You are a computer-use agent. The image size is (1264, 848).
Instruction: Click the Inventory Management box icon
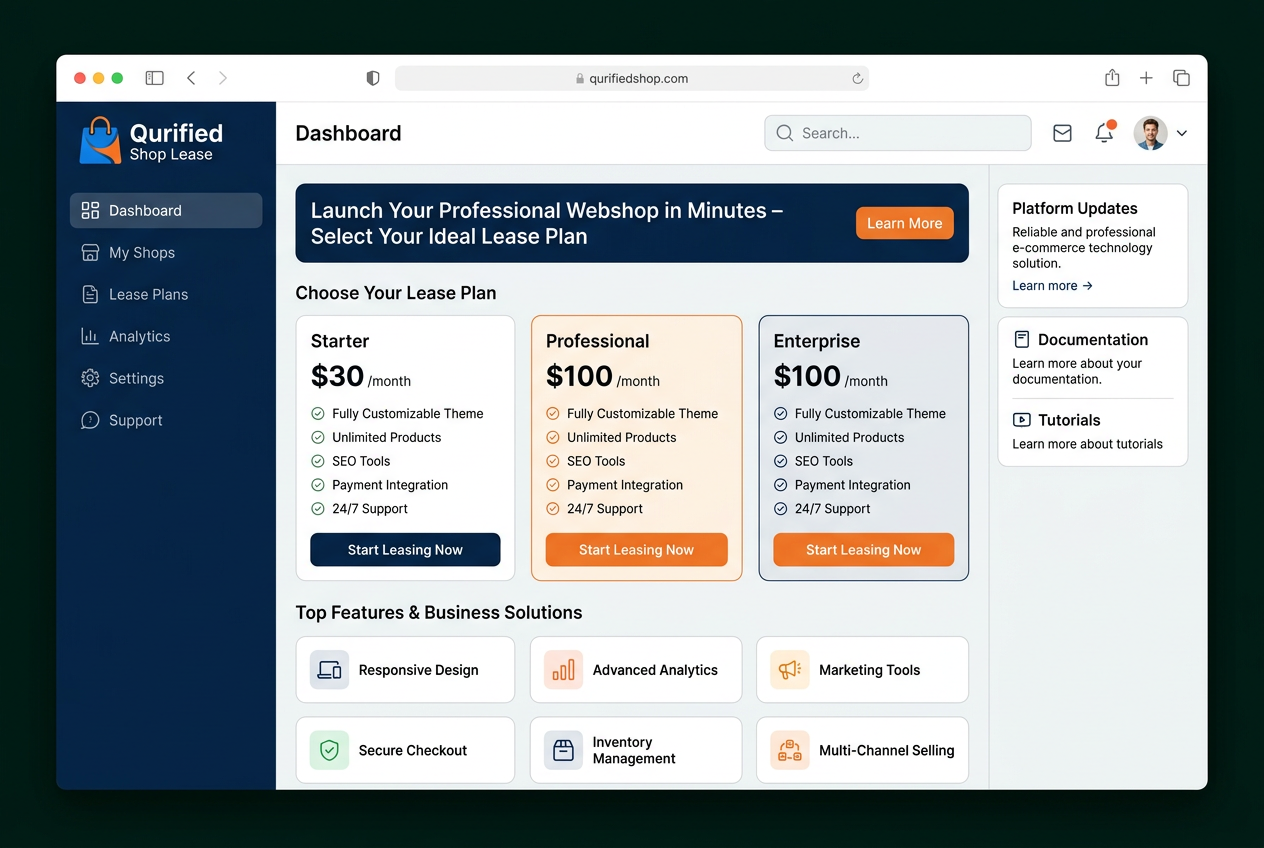[x=564, y=750]
